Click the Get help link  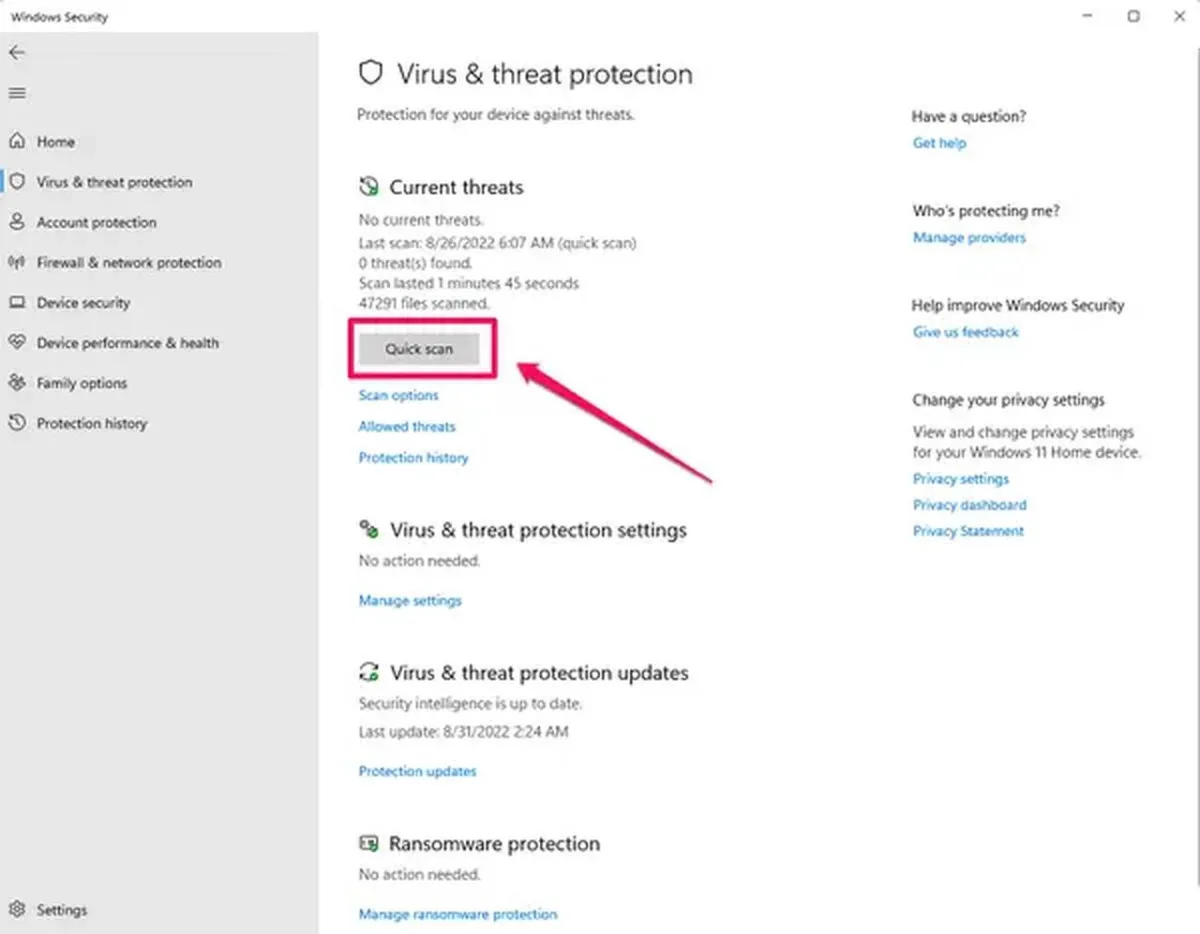[939, 143]
